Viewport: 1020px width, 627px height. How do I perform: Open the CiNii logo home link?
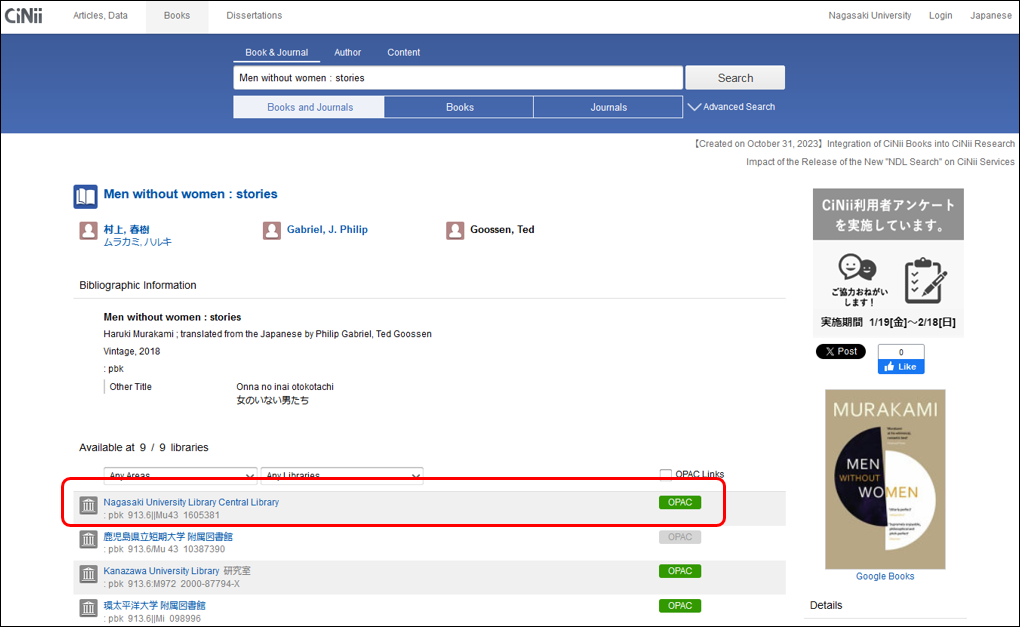point(23,16)
